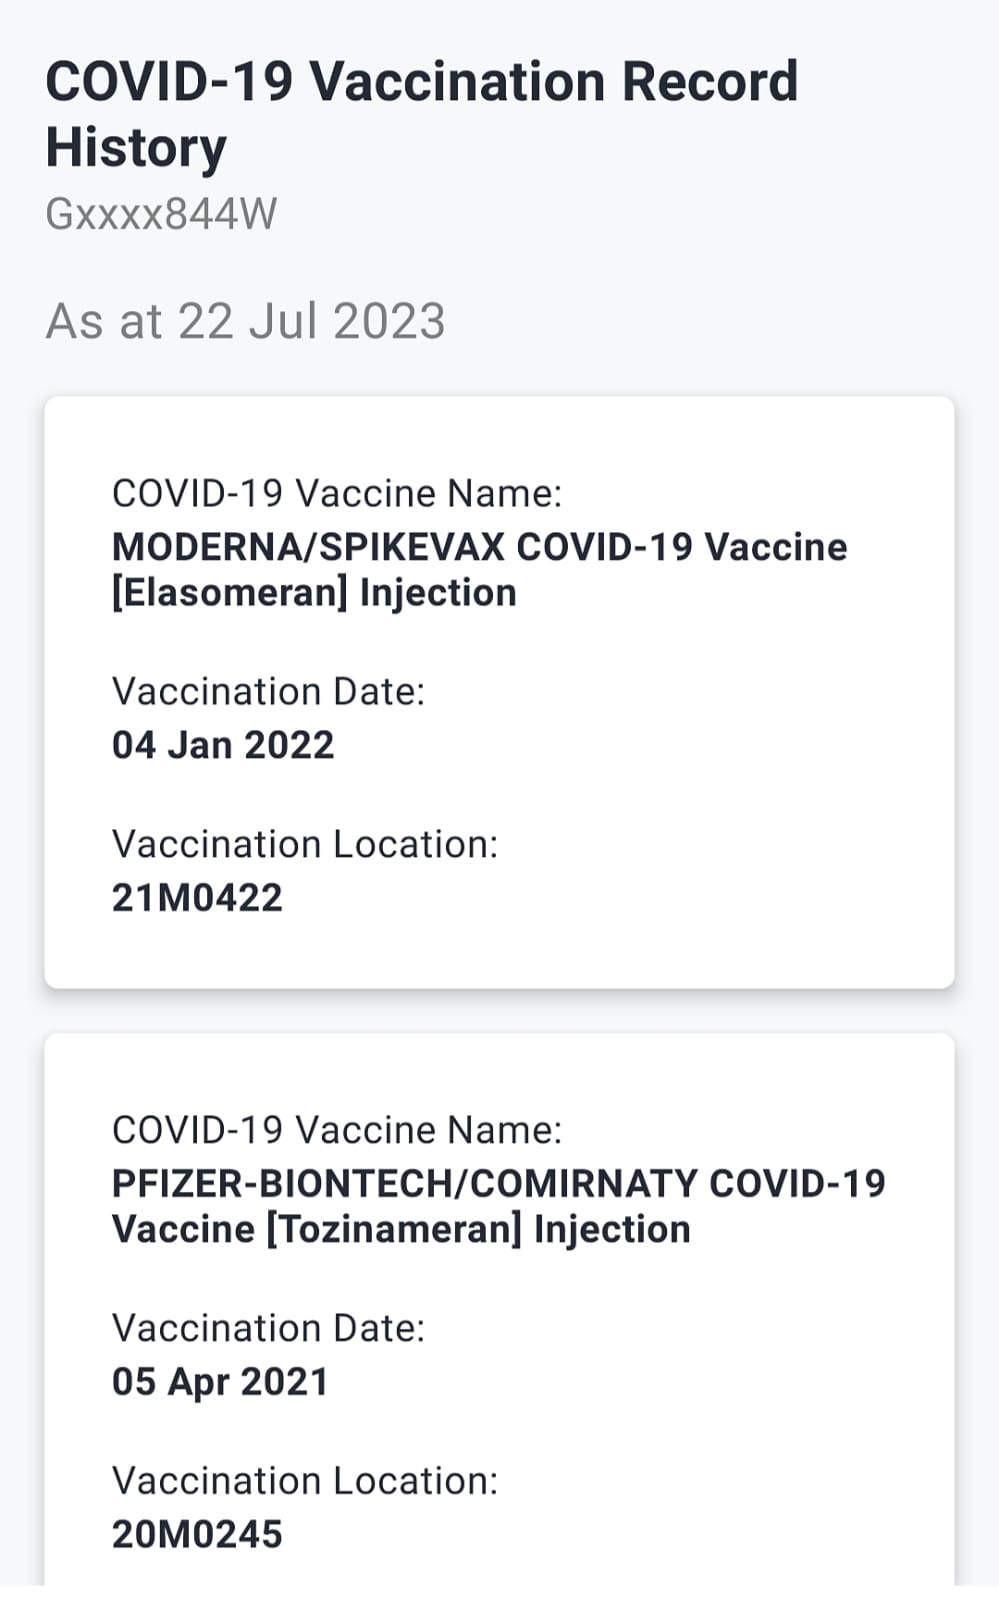Click the Vaccination Location label above 20M0245
The width and height of the screenshot is (999, 1599).
[x=304, y=1481]
